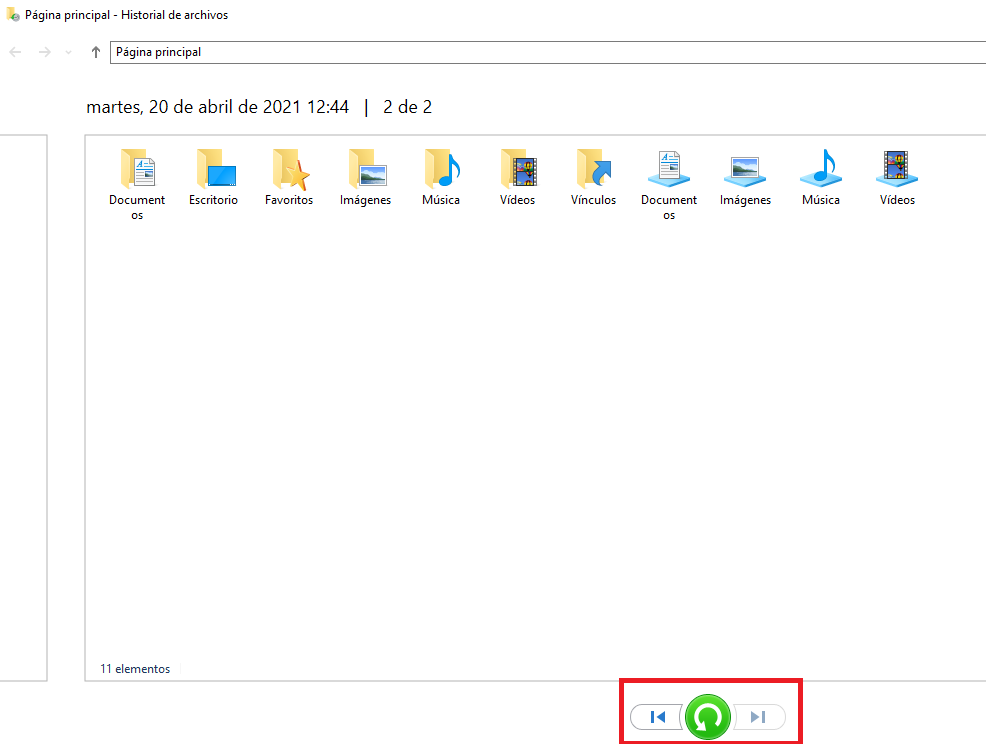Open the yellow Documentos folder
The height and width of the screenshot is (744, 986).
pos(137,170)
